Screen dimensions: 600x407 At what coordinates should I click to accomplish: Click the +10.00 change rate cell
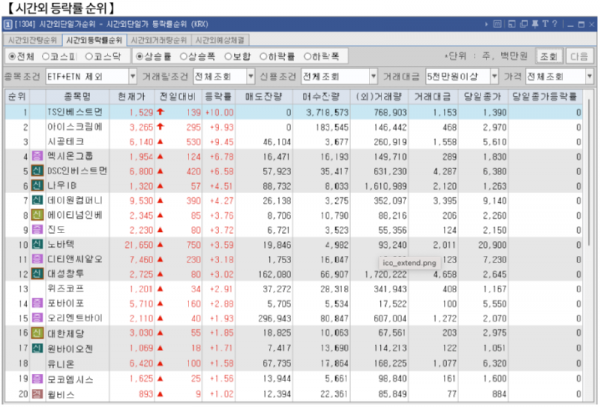click(x=219, y=112)
